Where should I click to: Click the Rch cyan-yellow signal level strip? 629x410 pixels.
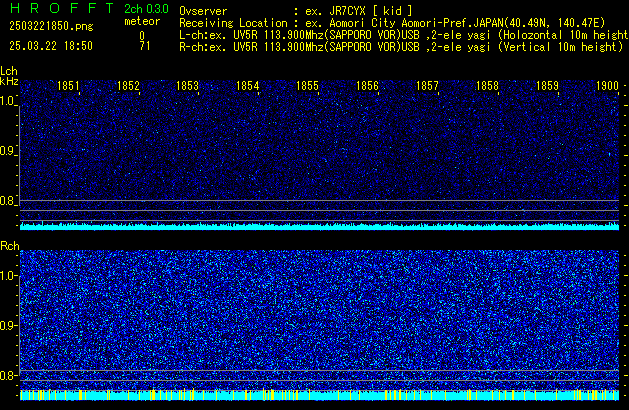(x=319, y=395)
